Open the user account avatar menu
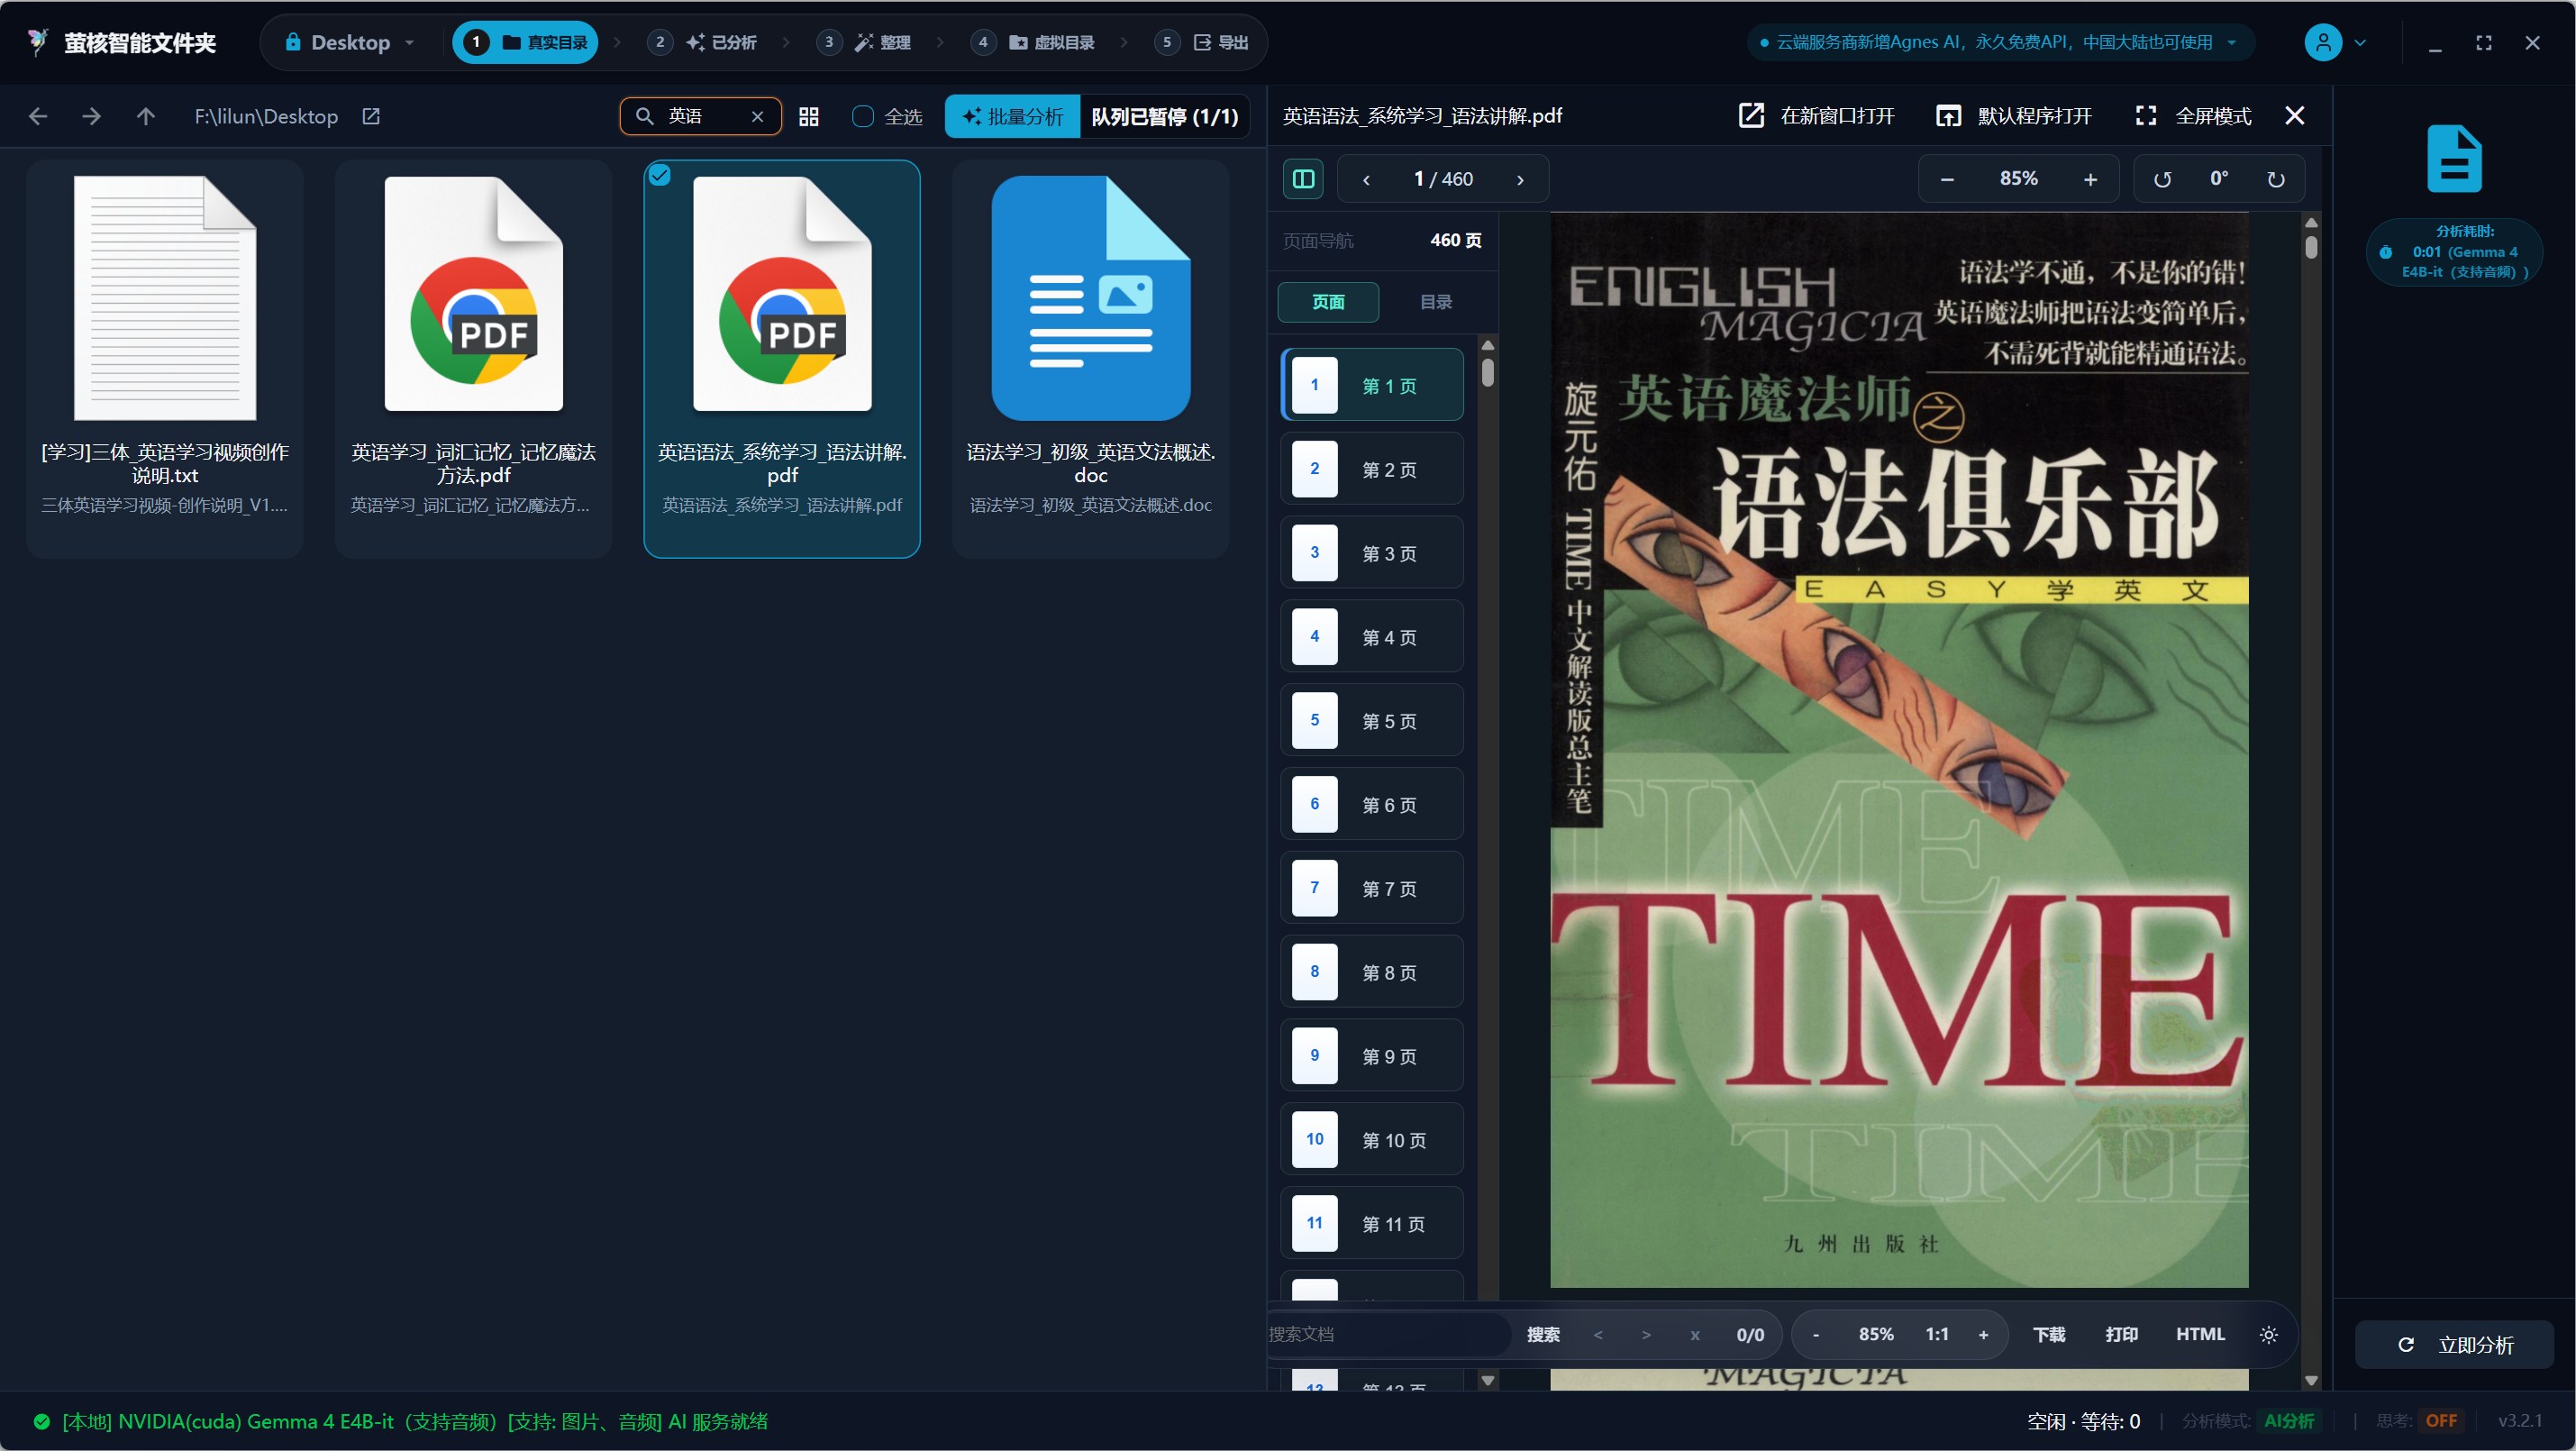Screen dimensions: 2576x1451 [2323, 42]
